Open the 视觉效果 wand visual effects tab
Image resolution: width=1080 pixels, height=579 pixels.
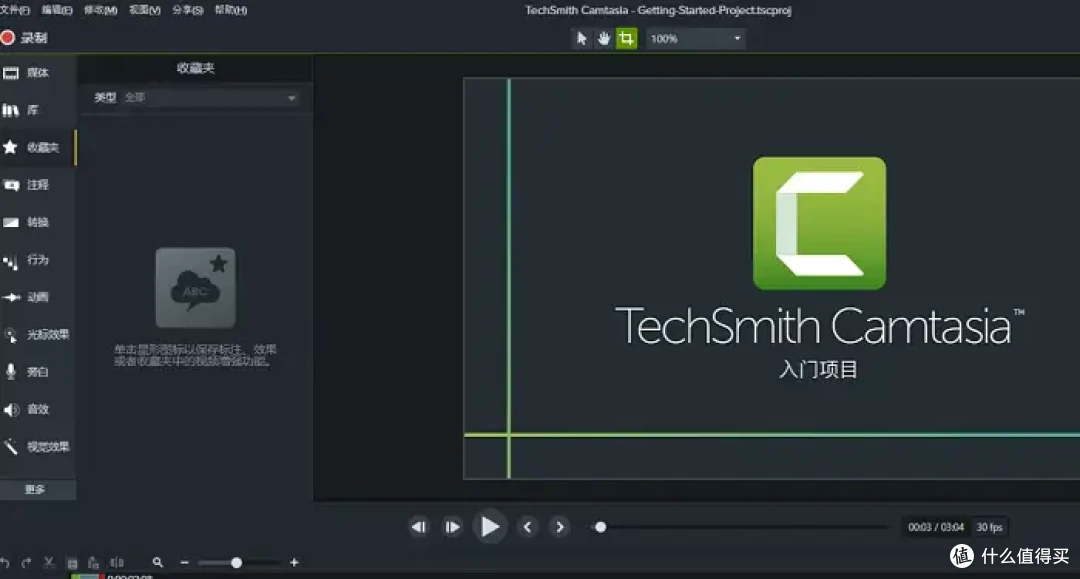37,447
